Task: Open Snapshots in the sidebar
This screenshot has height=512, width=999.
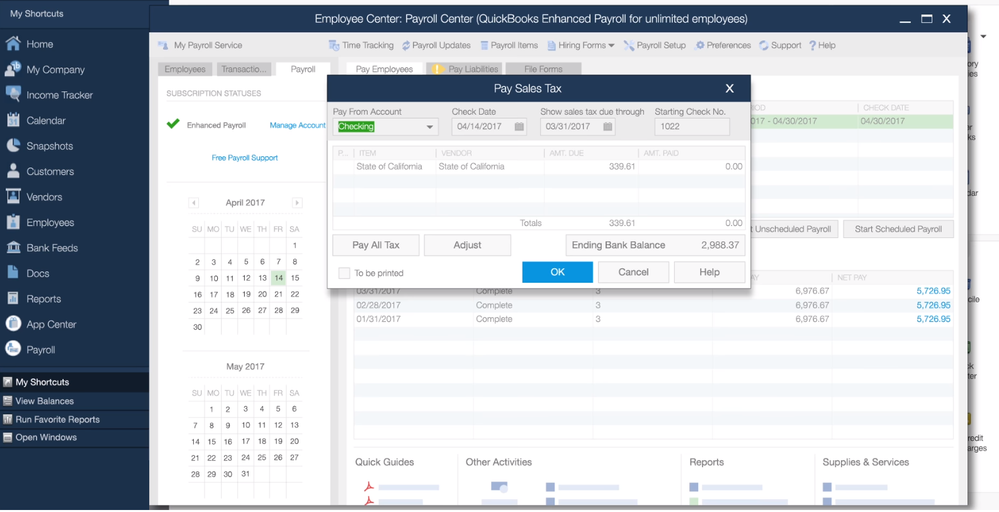Action: (x=39, y=146)
